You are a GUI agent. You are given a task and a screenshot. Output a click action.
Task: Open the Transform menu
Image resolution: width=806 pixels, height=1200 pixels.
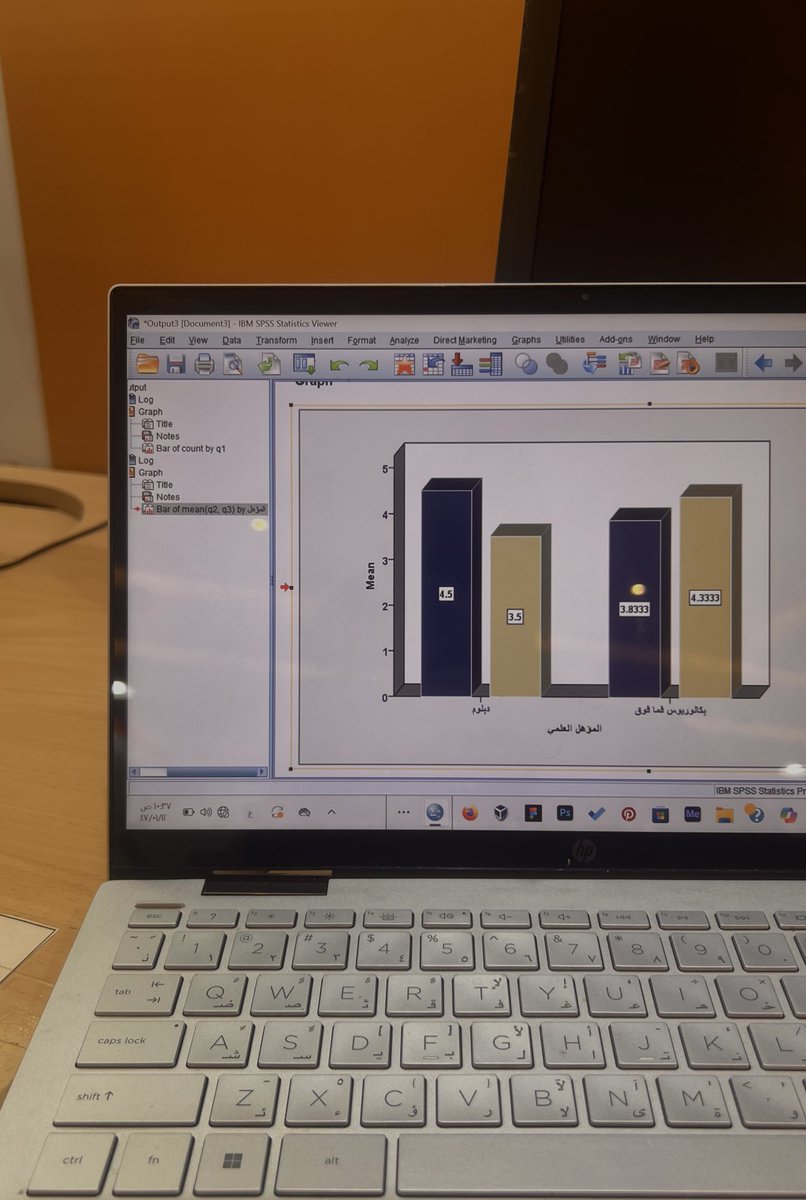point(276,340)
